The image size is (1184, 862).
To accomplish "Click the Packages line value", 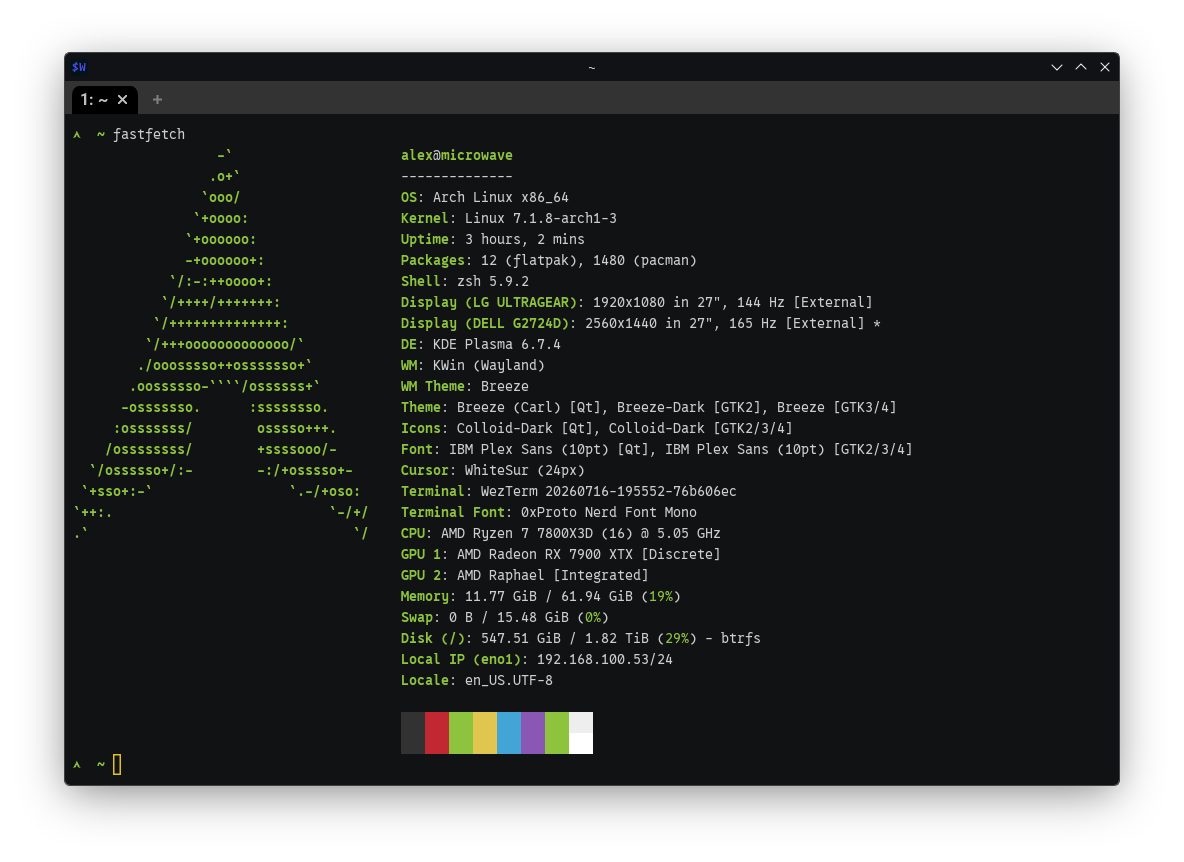I will (x=589, y=260).
